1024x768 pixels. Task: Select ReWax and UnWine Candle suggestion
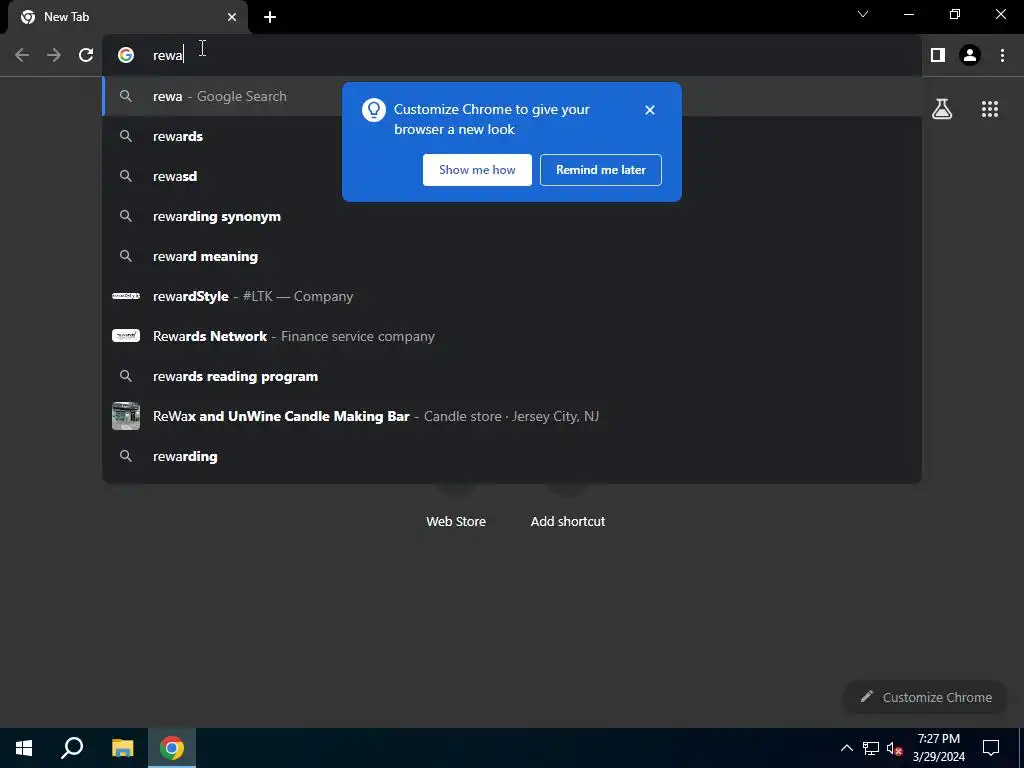(512, 416)
